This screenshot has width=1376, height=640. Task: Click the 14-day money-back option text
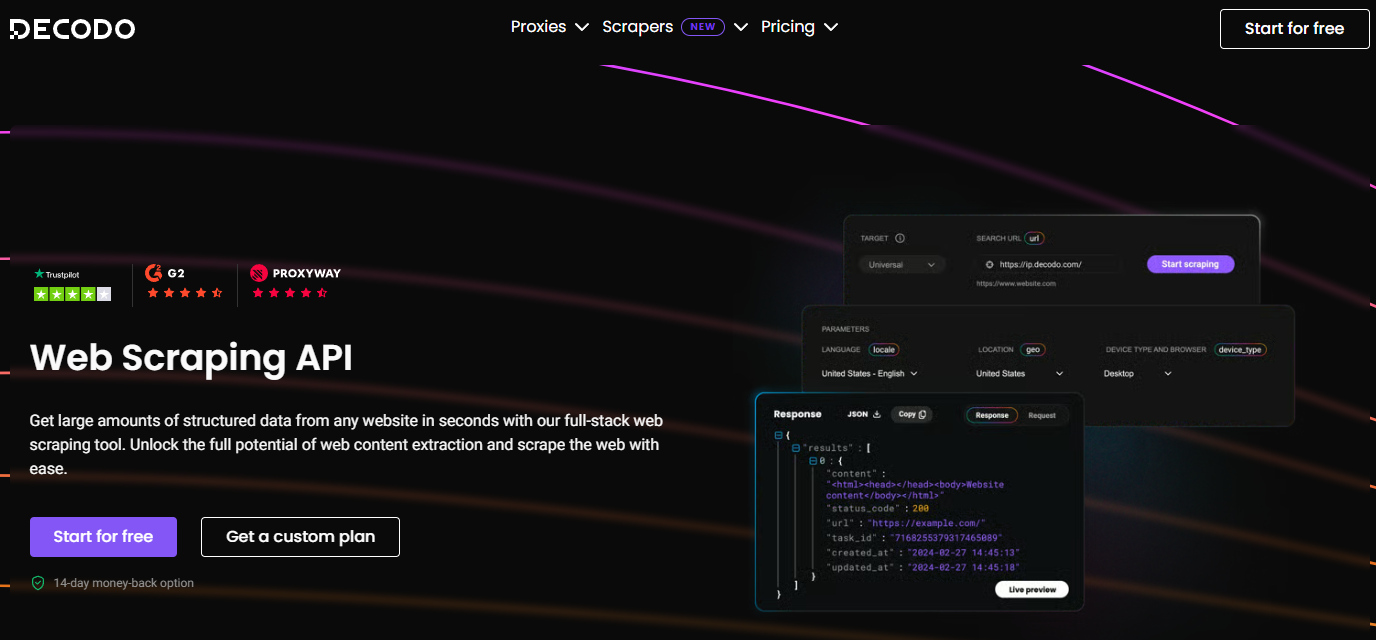pyautogui.click(x=124, y=583)
